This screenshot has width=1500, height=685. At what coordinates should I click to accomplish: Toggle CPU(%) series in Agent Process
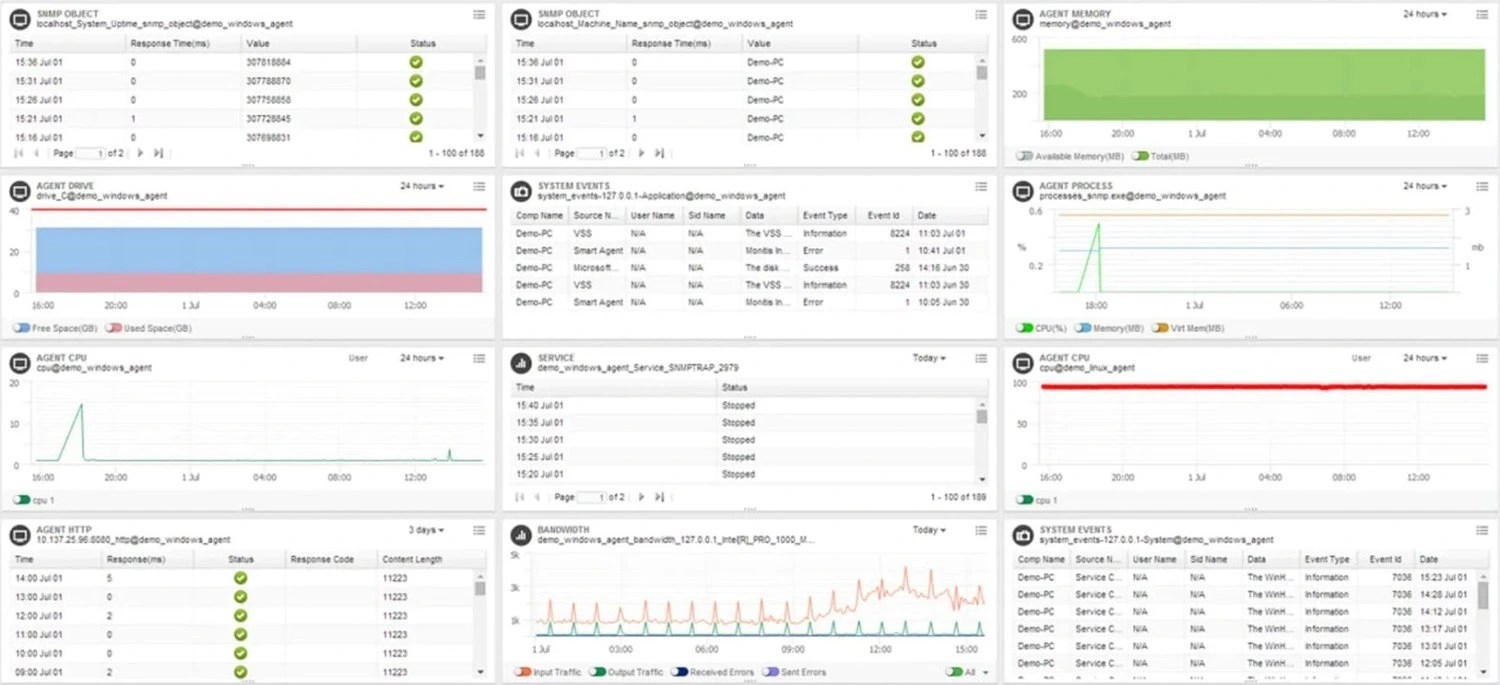[1024, 328]
